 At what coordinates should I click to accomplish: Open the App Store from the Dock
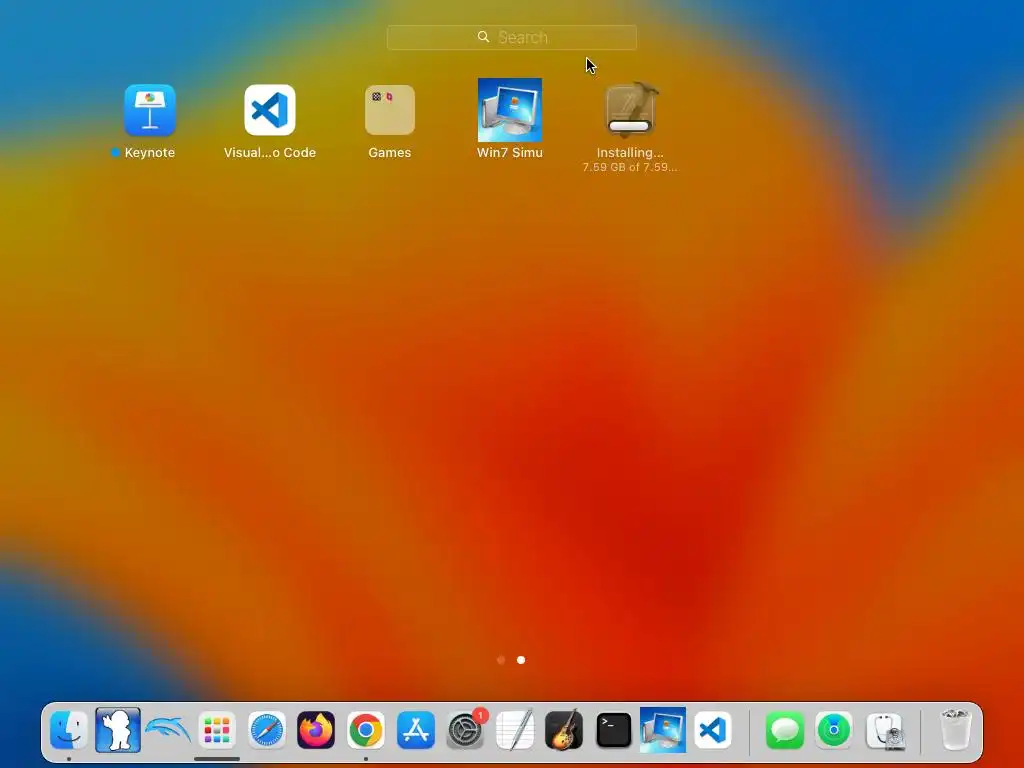tap(415, 729)
